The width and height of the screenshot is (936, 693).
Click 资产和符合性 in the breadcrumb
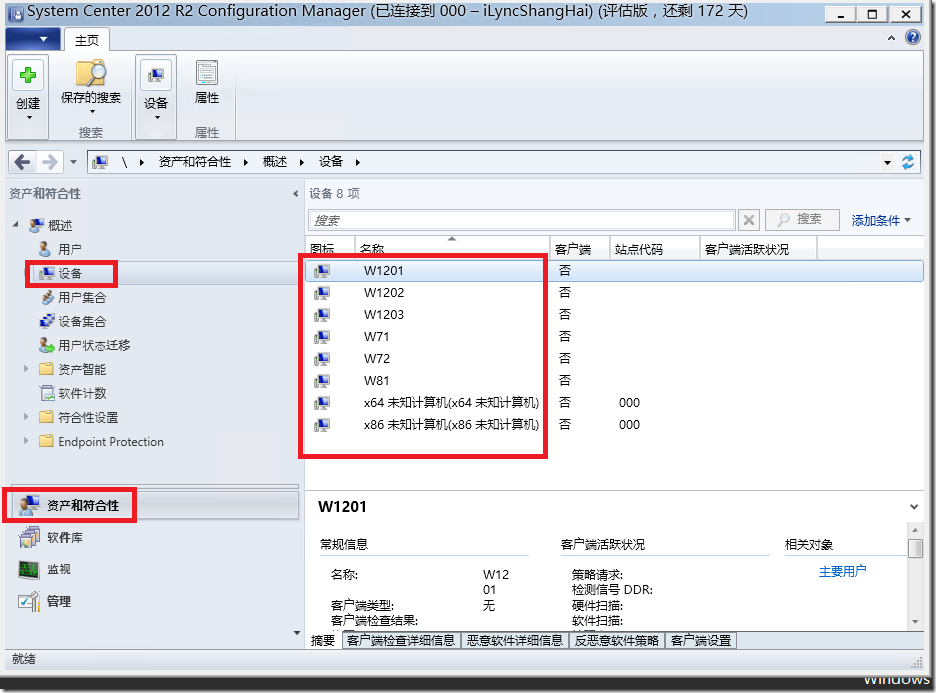[x=195, y=162]
